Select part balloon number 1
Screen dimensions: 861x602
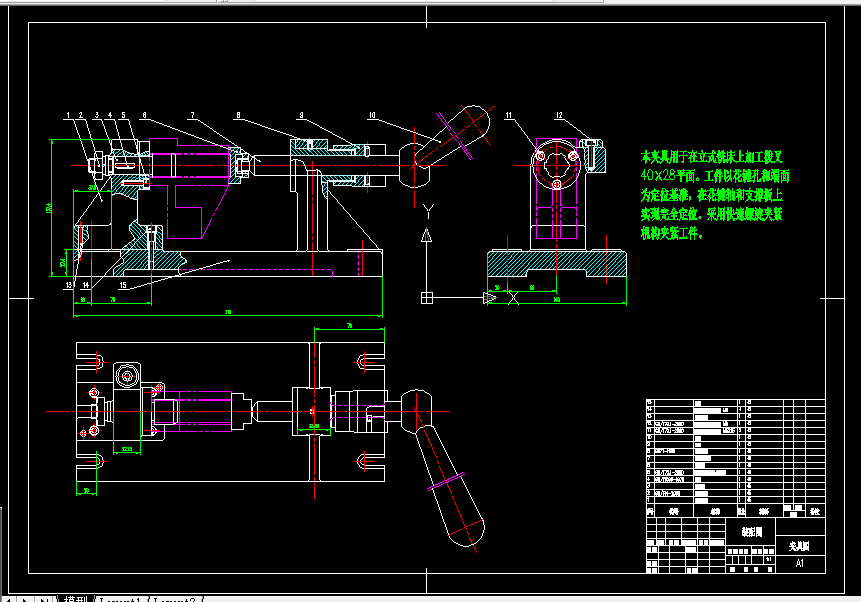68,115
